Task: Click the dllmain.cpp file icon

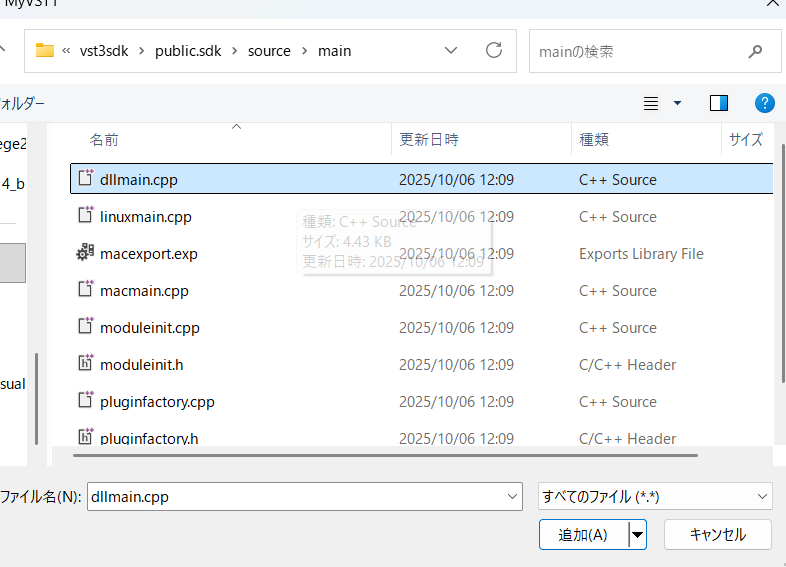Action: [x=85, y=180]
